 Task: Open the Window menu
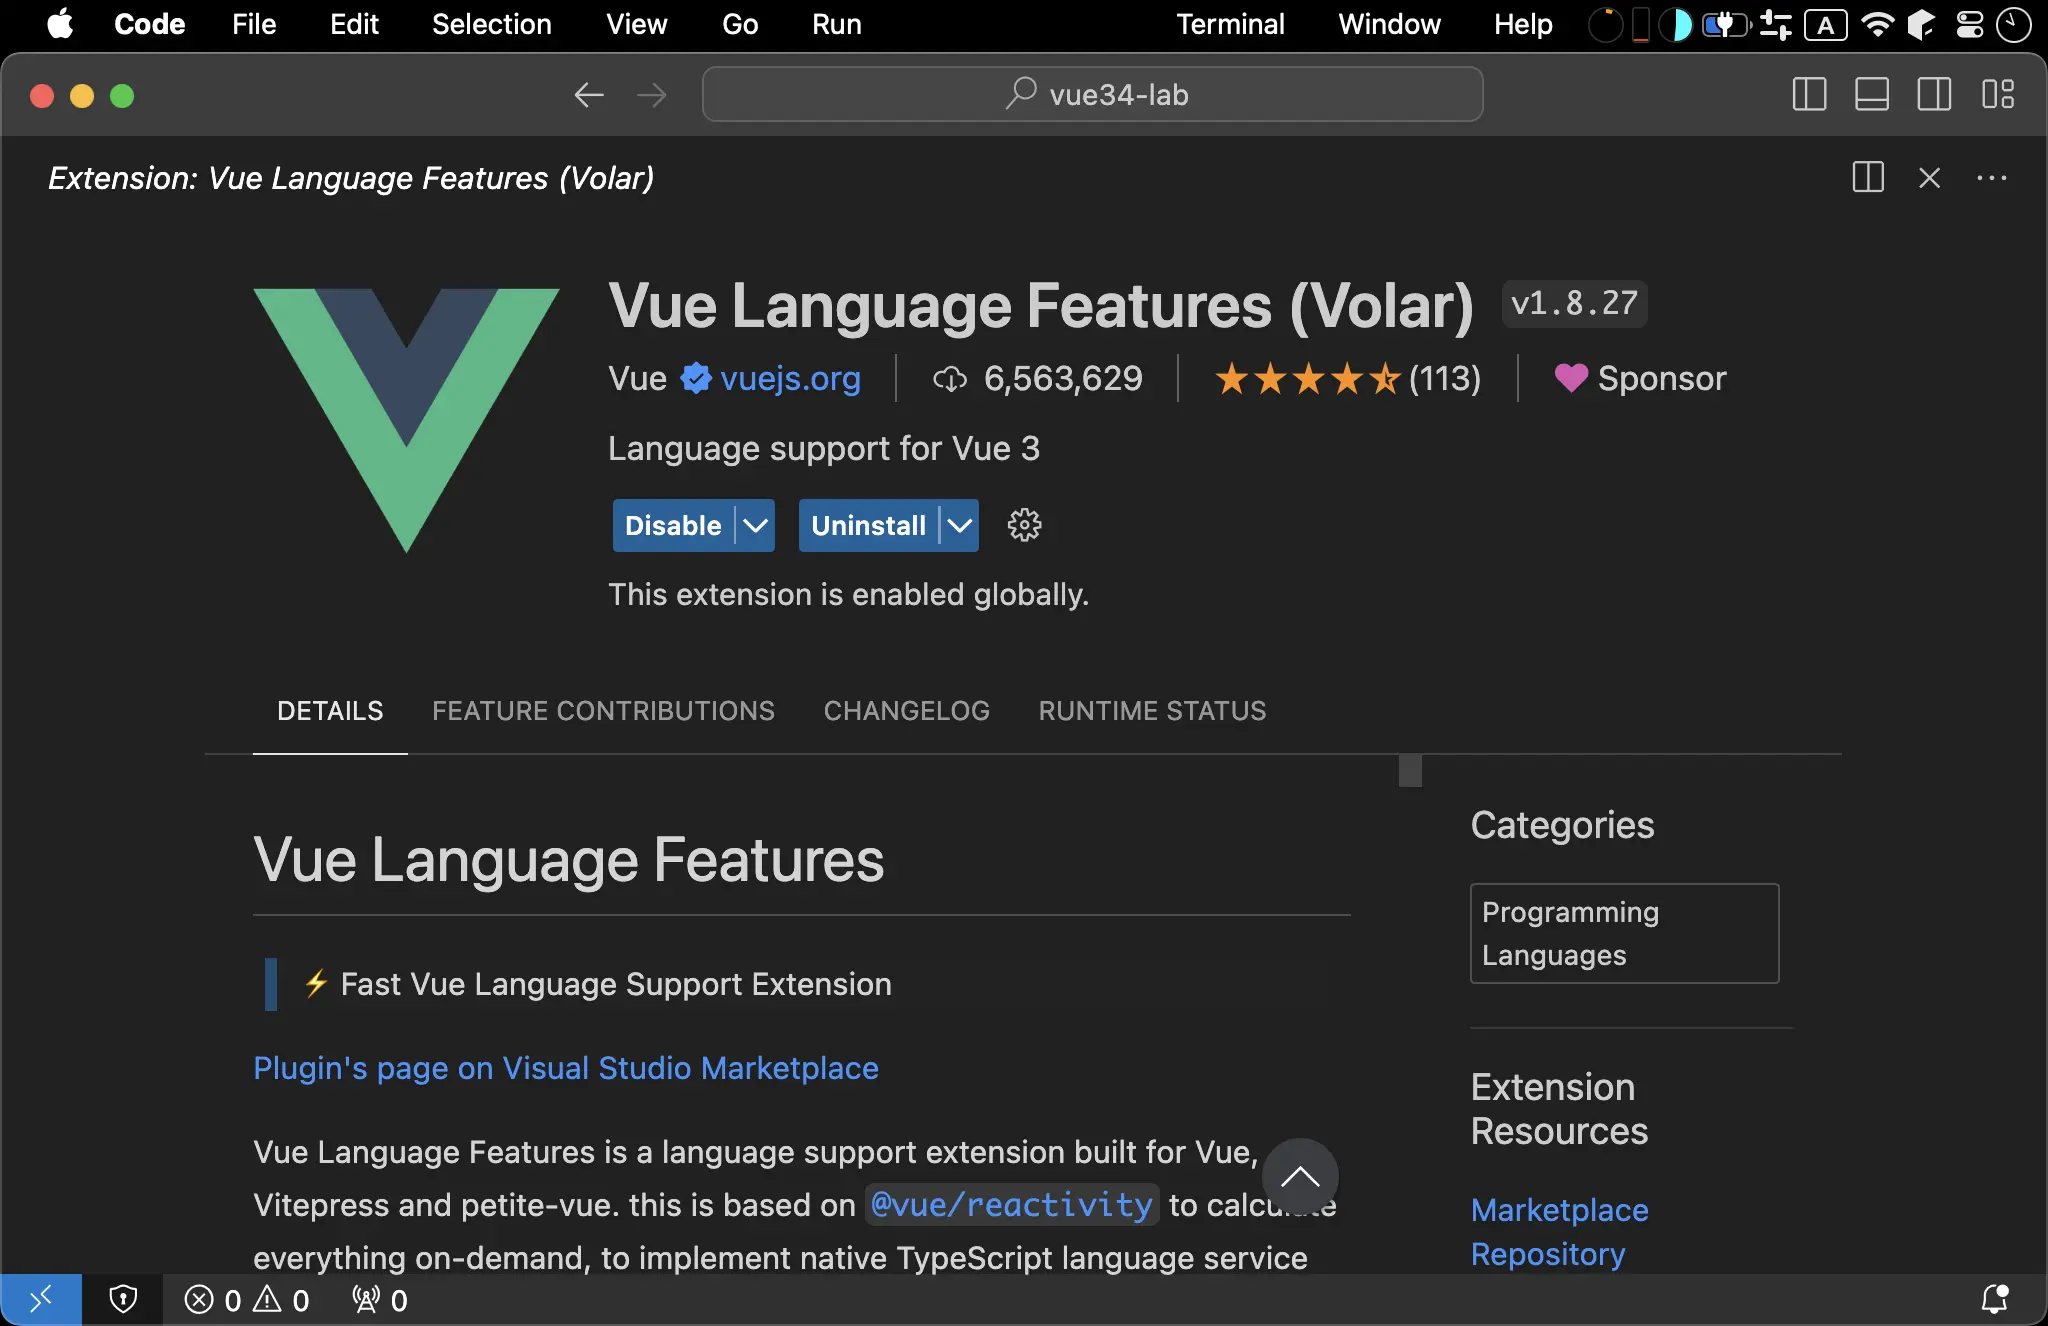(1389, 24)
